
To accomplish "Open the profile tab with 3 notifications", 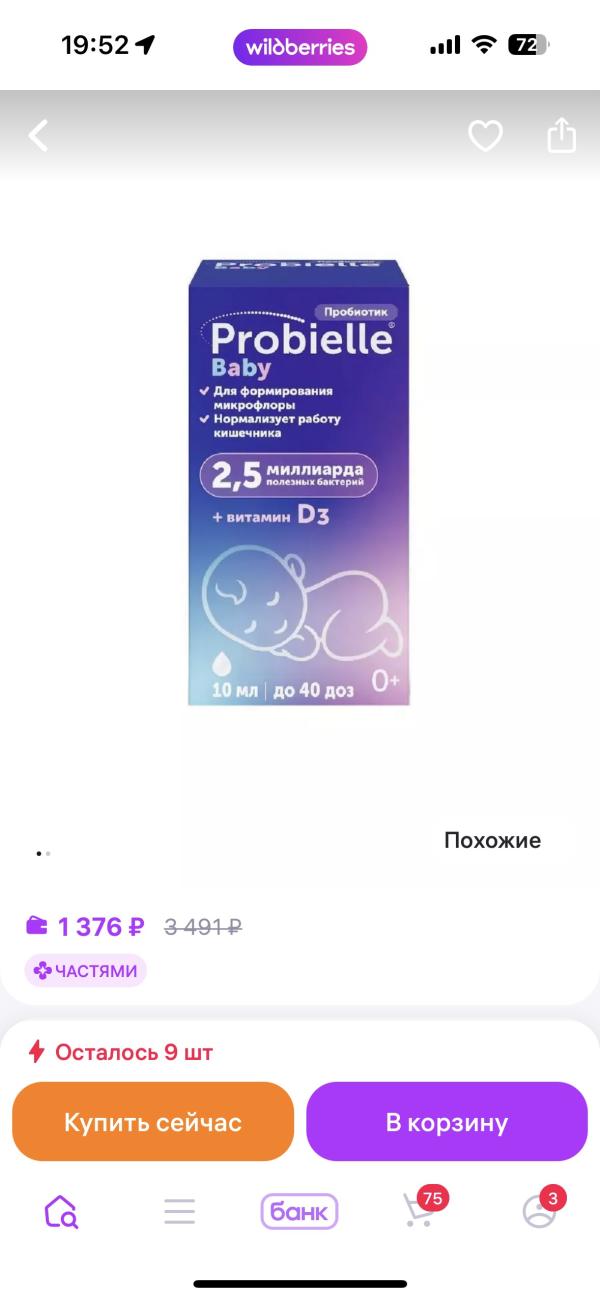I will tap(540, 1209).
